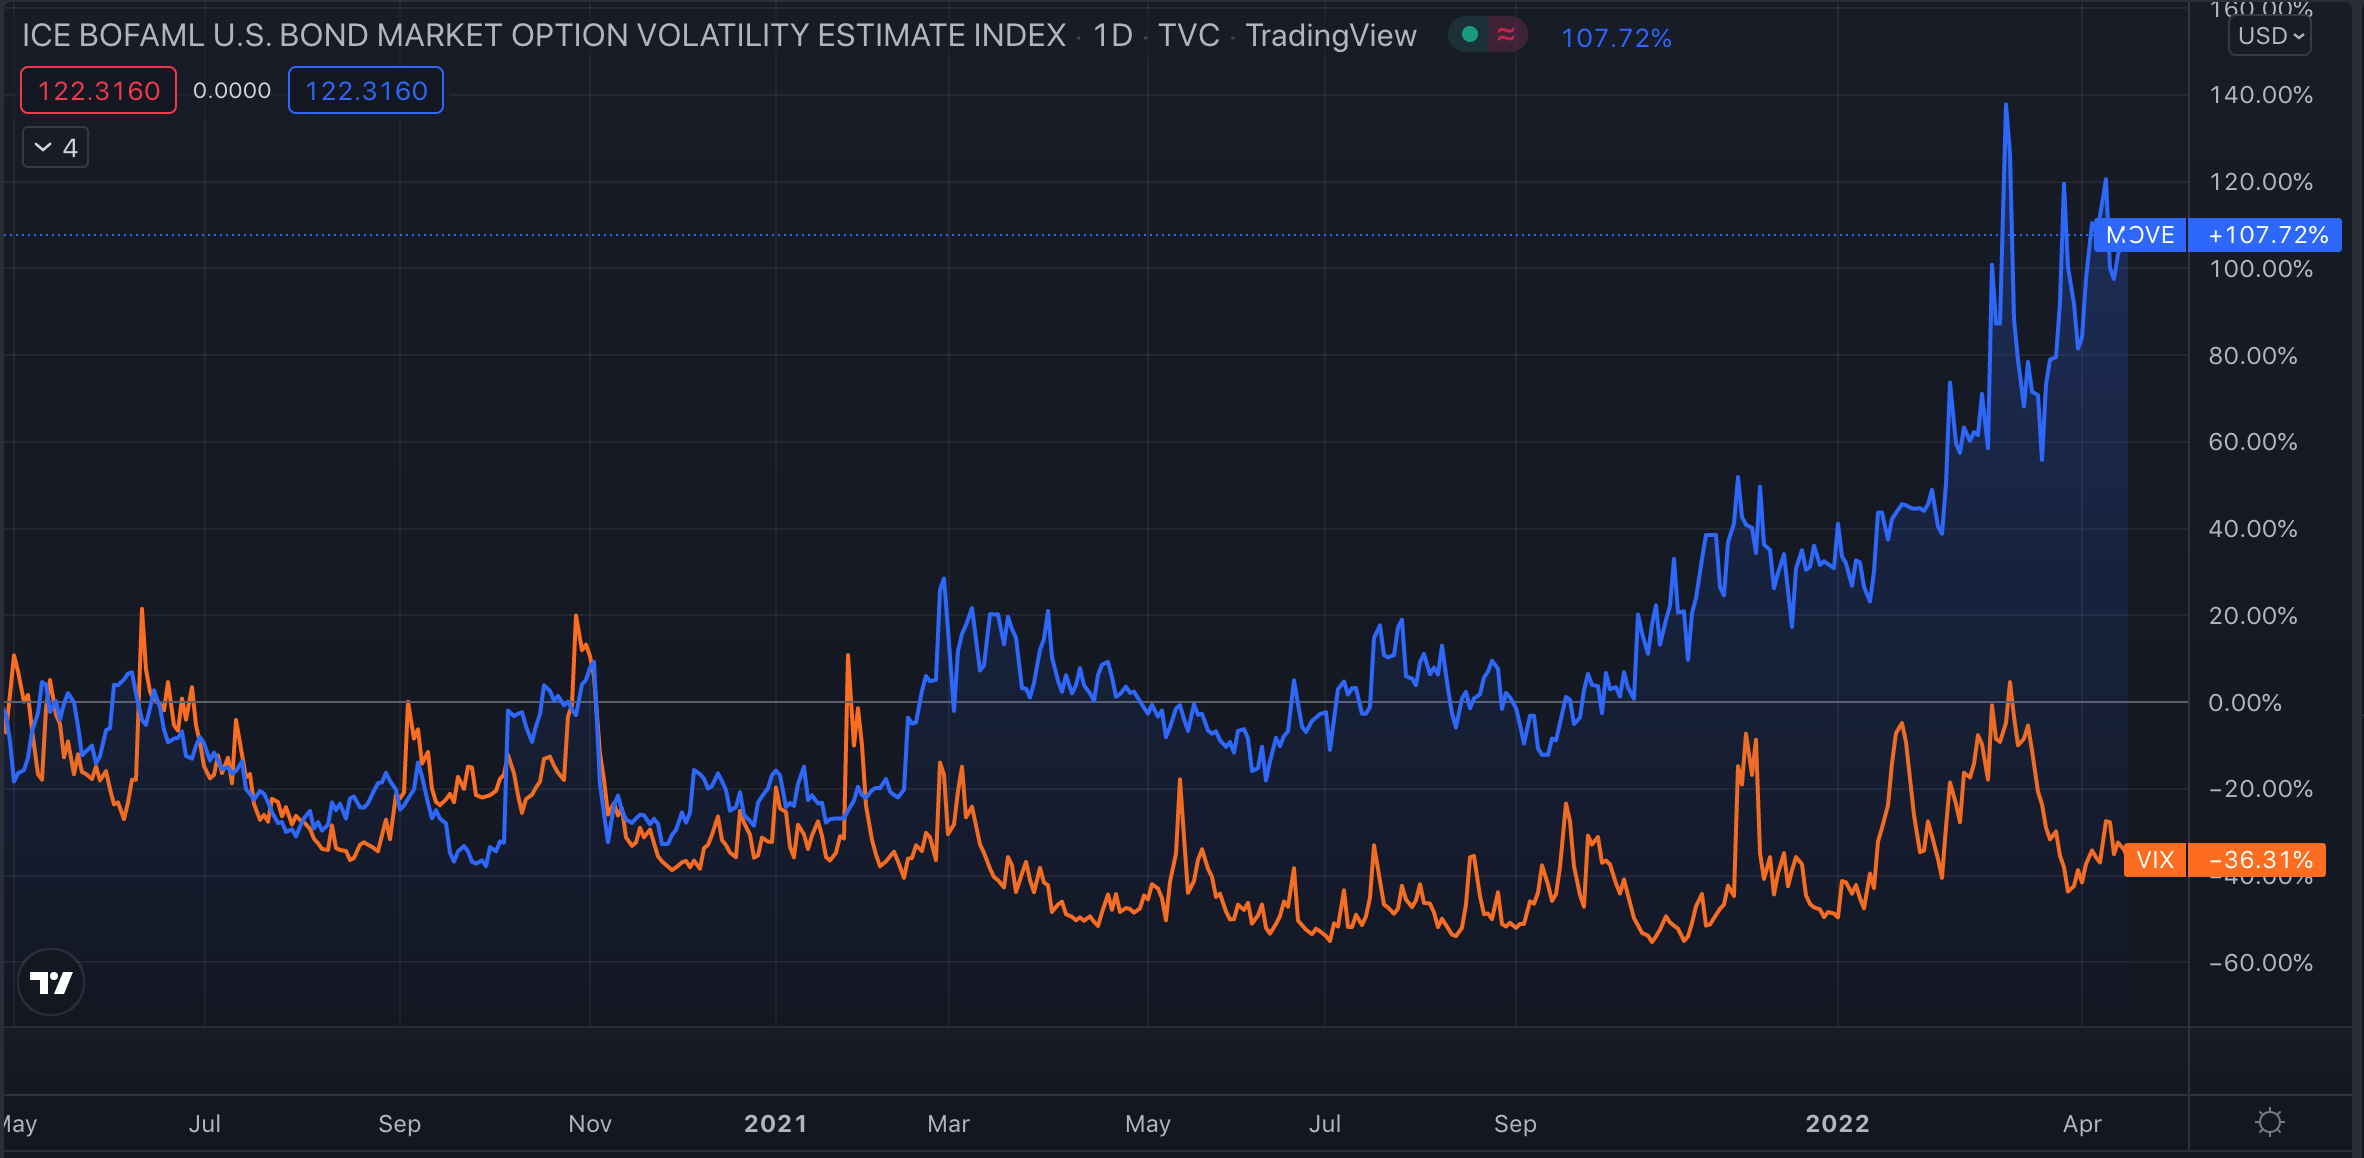Click the orange VIX series label
This screenshot has width=2364, height=1158.
click(2155, 860)
